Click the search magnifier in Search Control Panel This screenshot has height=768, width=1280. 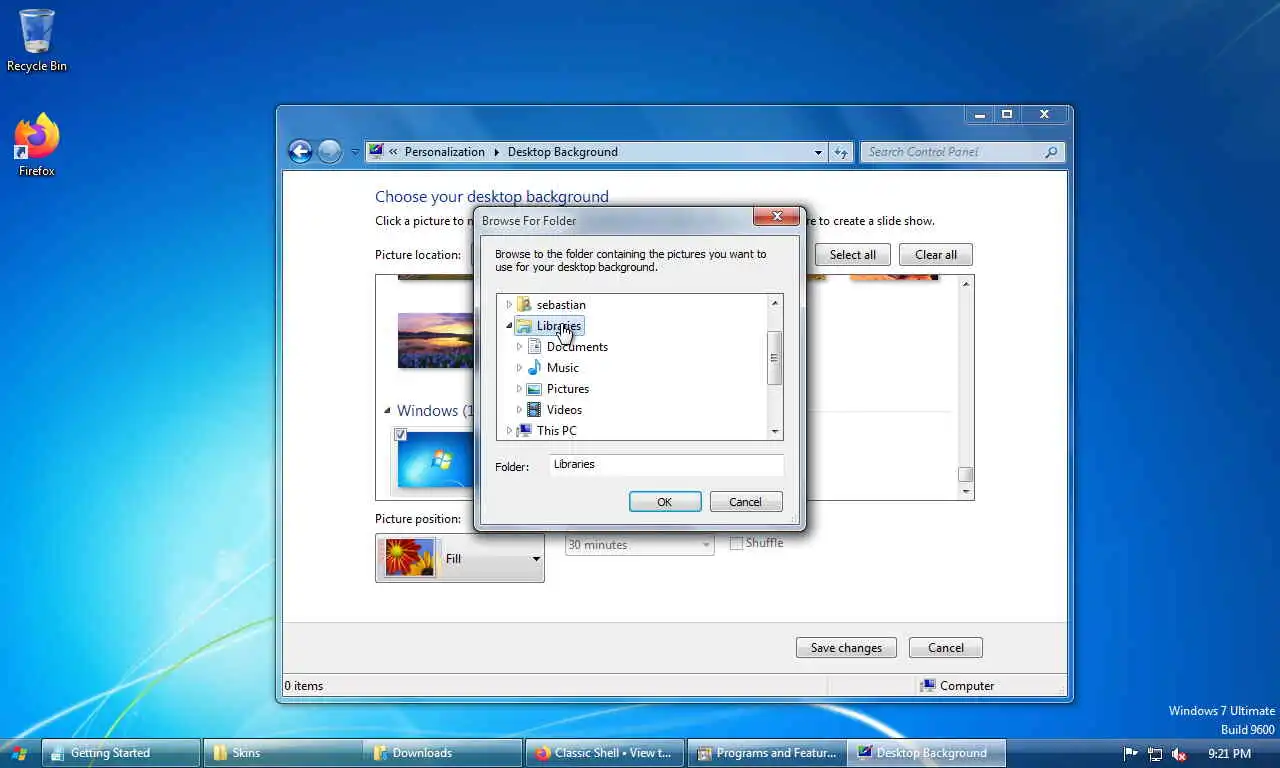coord(1051,152)
